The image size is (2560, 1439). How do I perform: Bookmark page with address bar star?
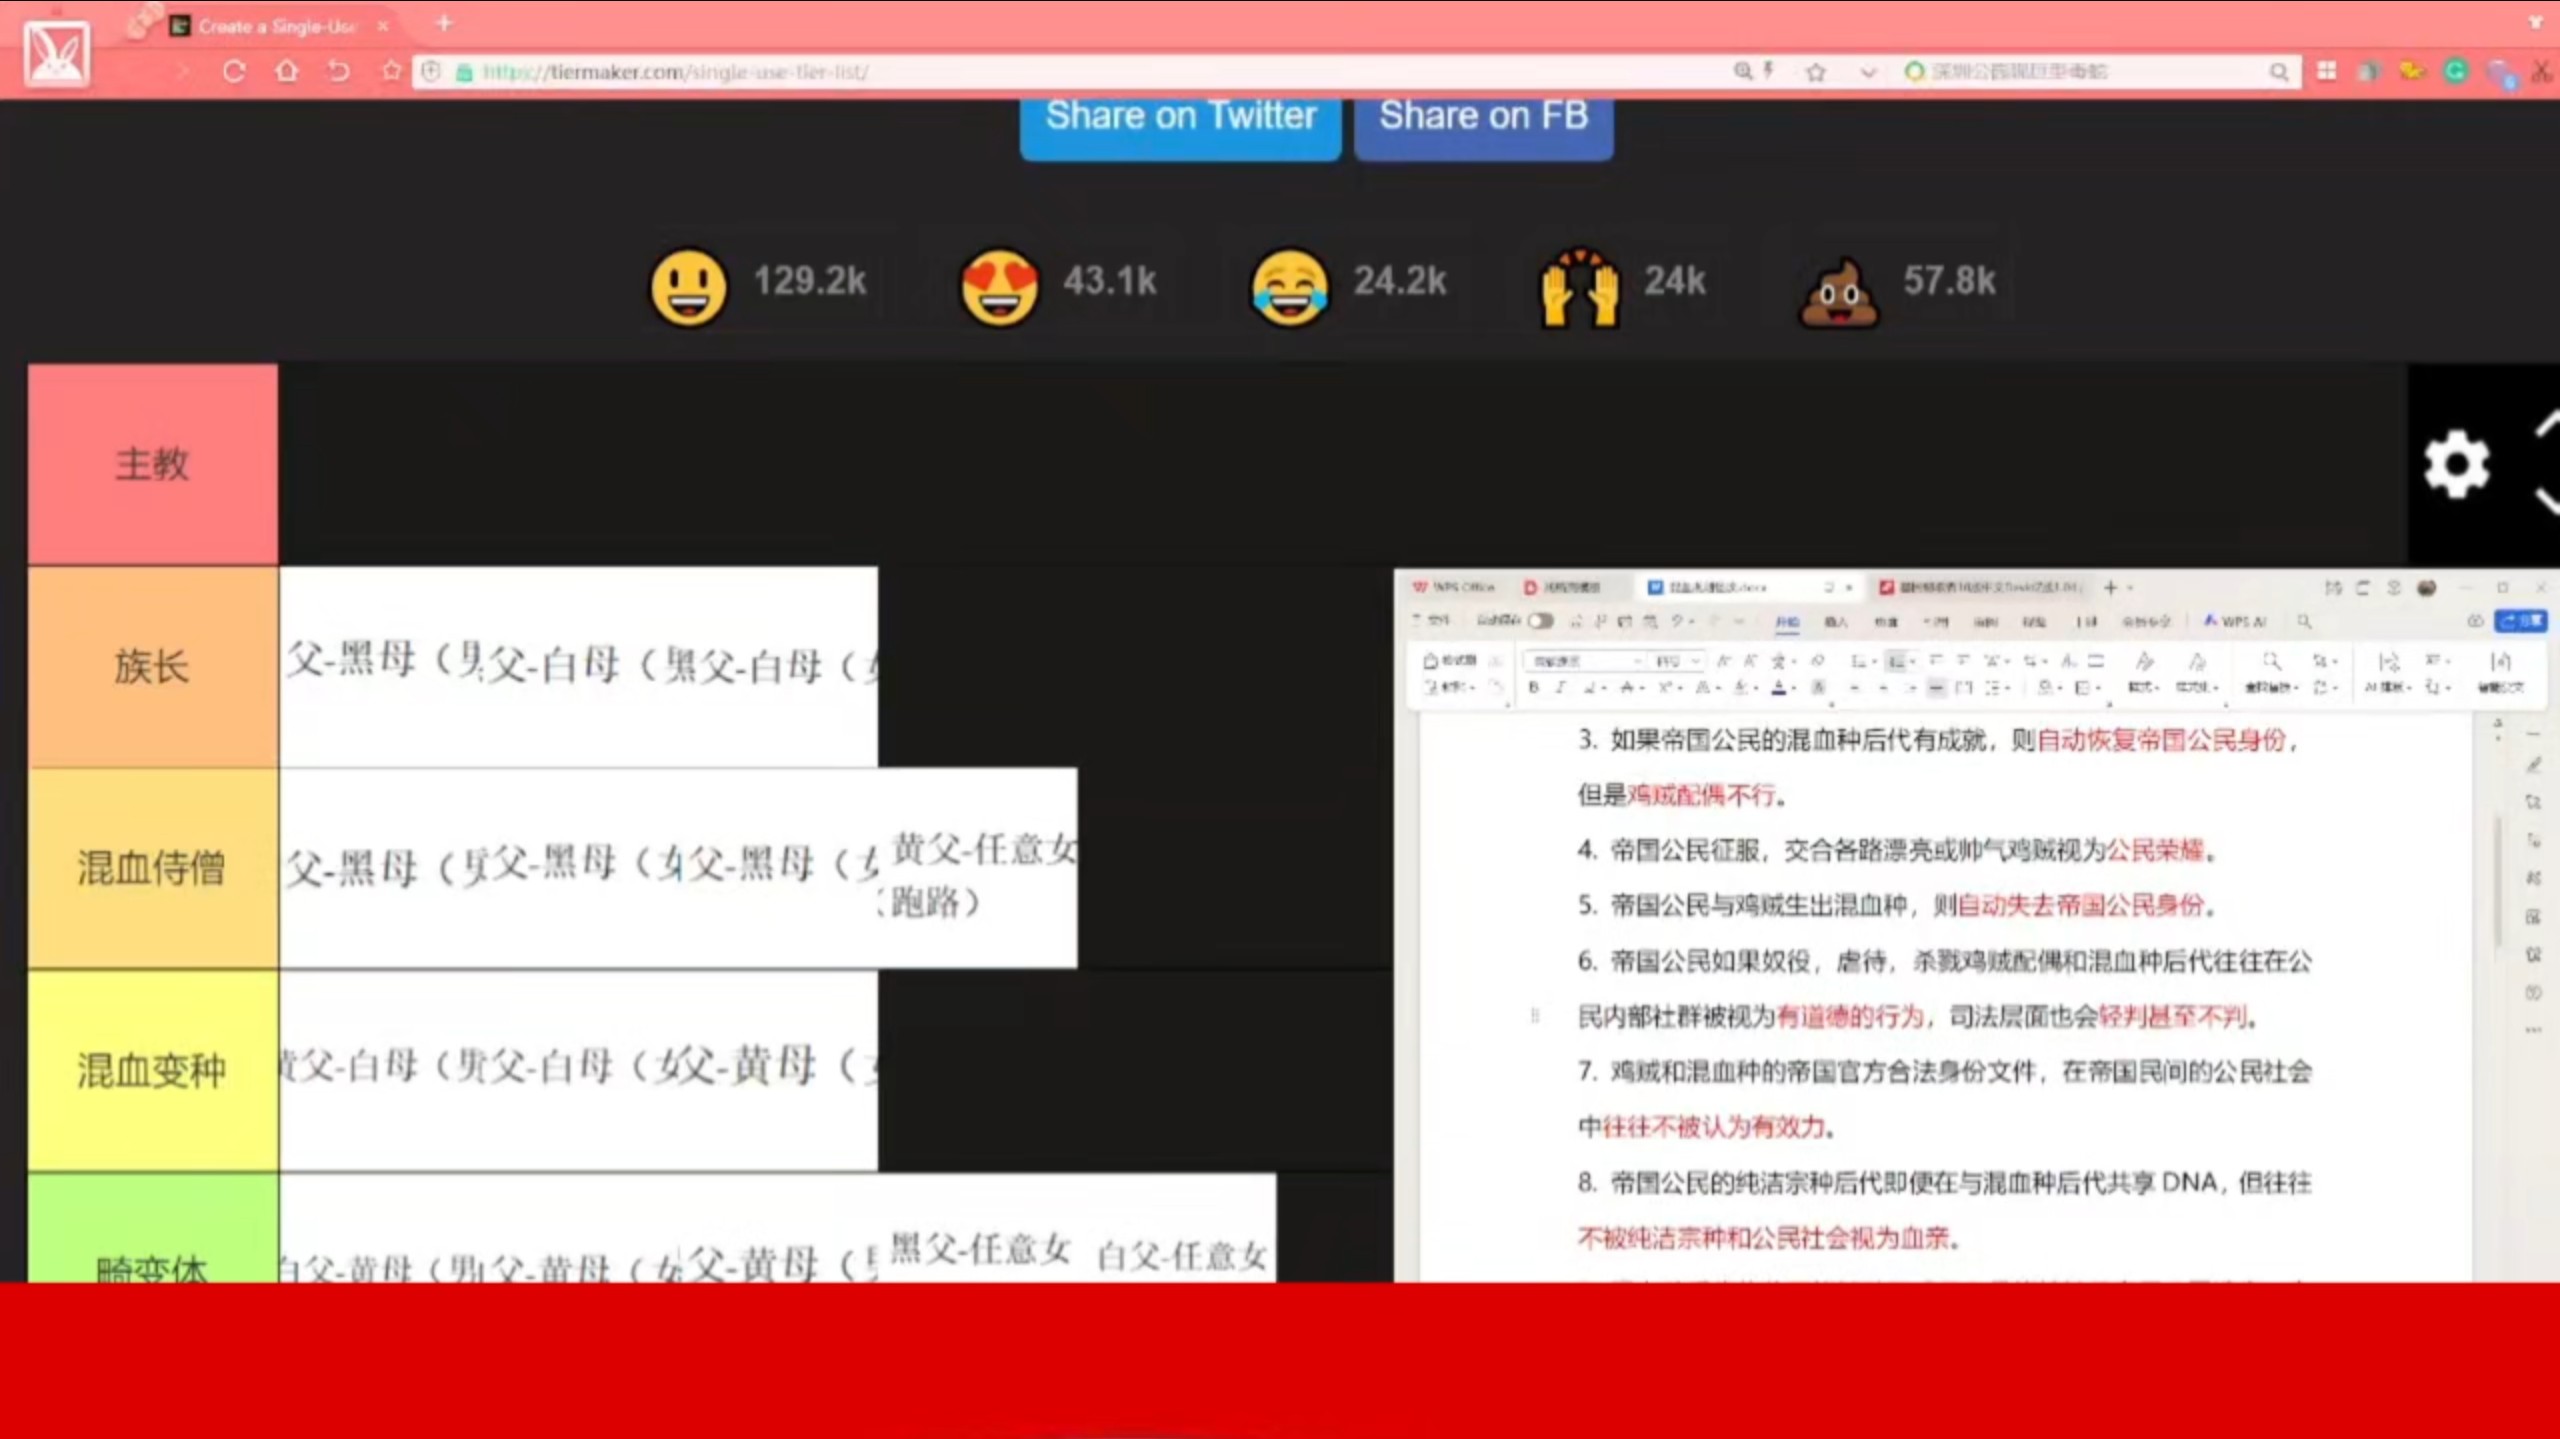point(1816,72)
